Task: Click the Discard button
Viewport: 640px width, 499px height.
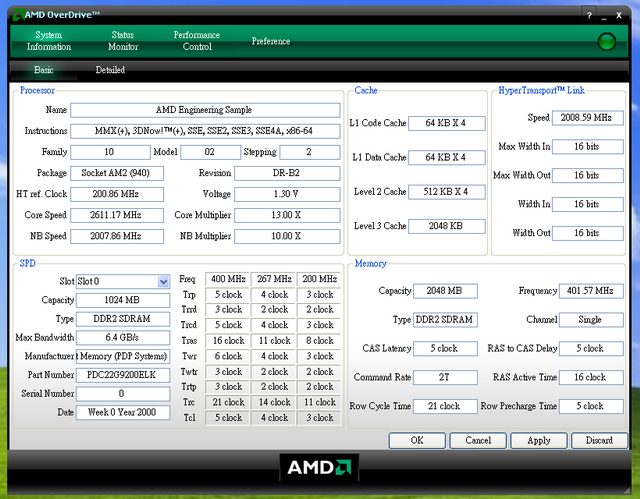Action: coord(599,440)
